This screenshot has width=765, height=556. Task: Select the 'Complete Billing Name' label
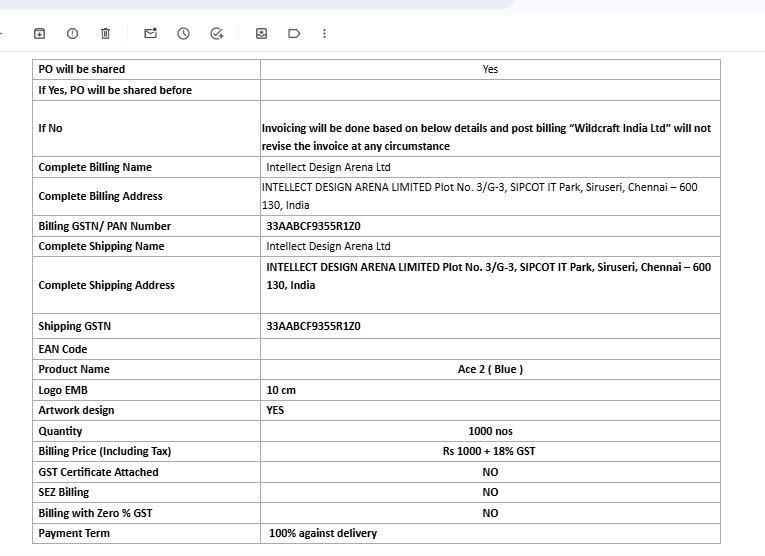tap(95, 167)
